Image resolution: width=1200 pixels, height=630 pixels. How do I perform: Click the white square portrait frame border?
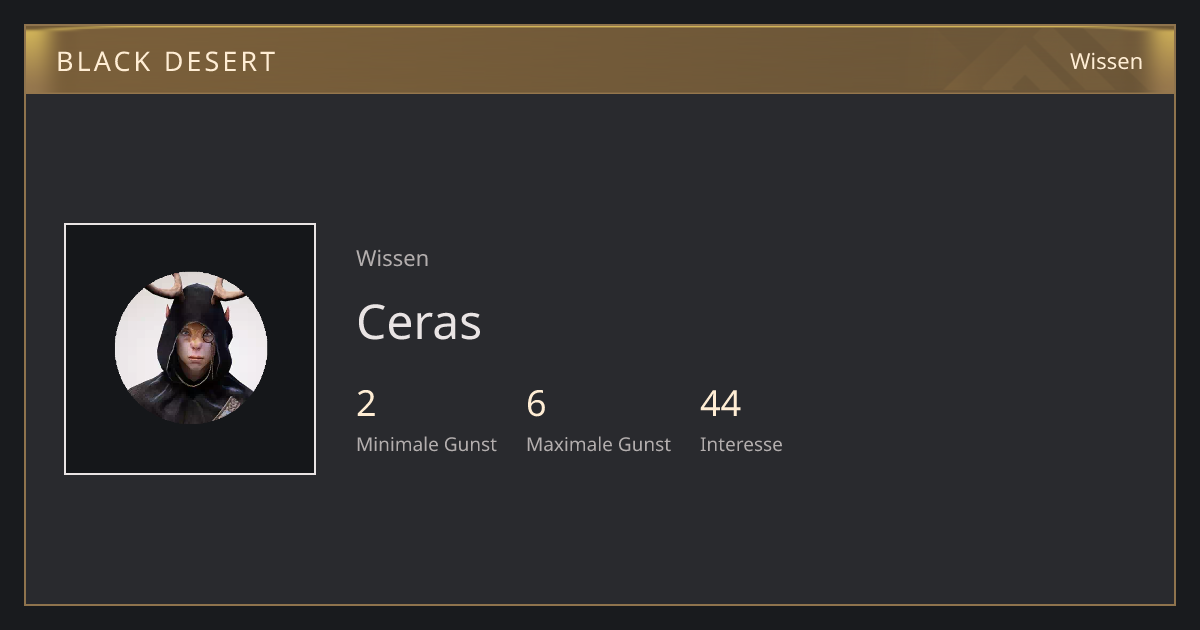tap(190, 225)
